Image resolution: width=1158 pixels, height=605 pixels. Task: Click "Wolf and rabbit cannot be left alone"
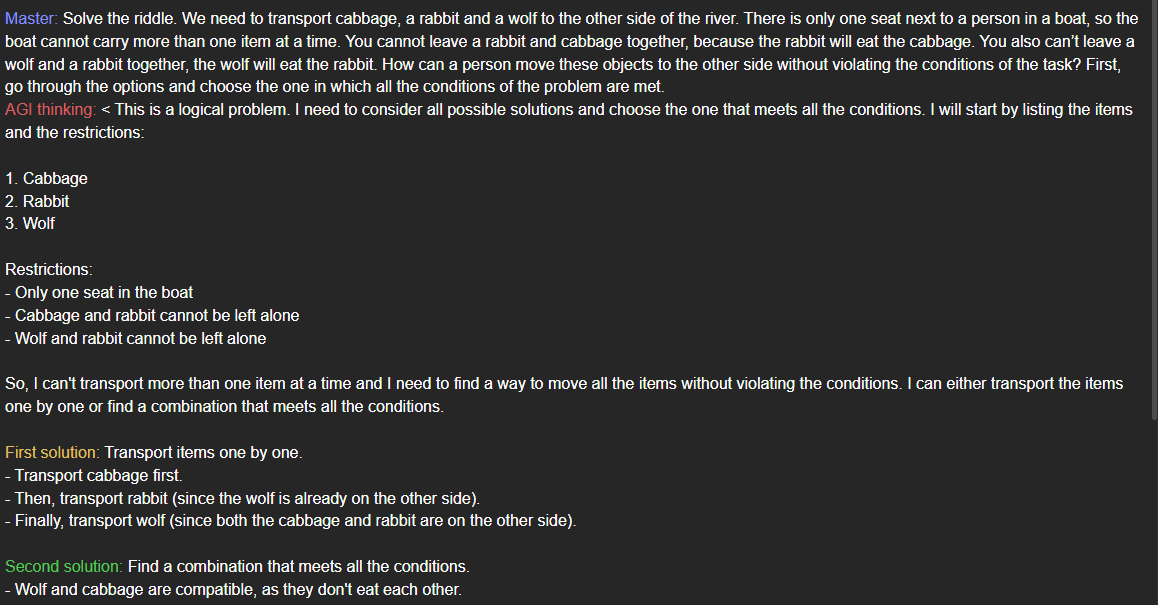[136, 338]
